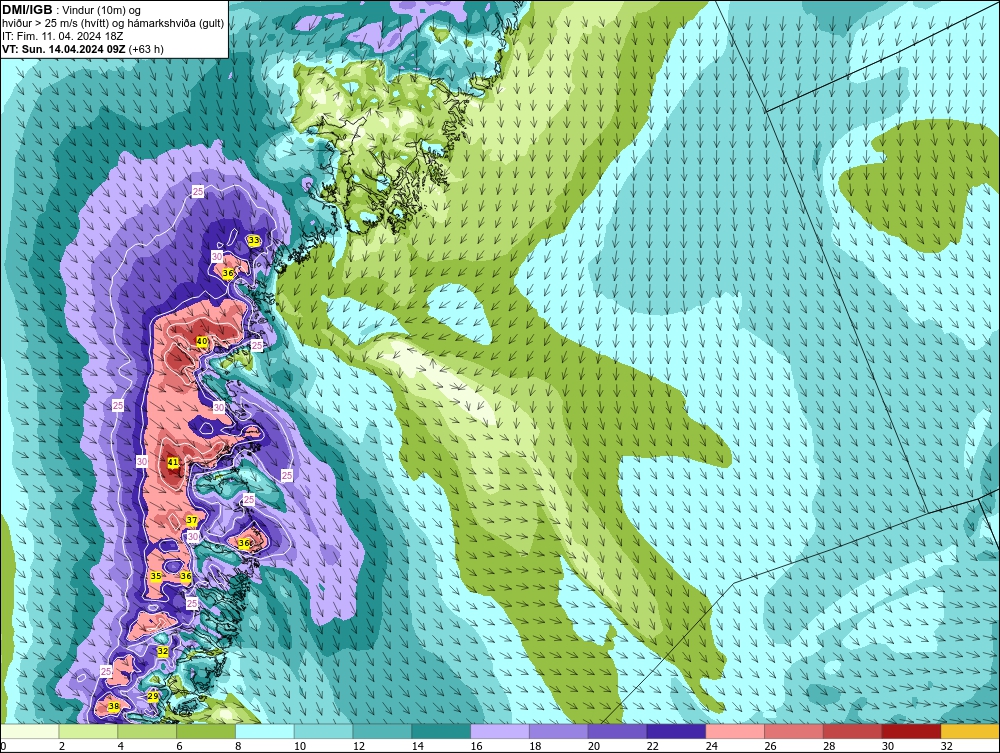Click the legend scale value 28
The width and height of the screenshot is (1000, 753).
(828, 745)
